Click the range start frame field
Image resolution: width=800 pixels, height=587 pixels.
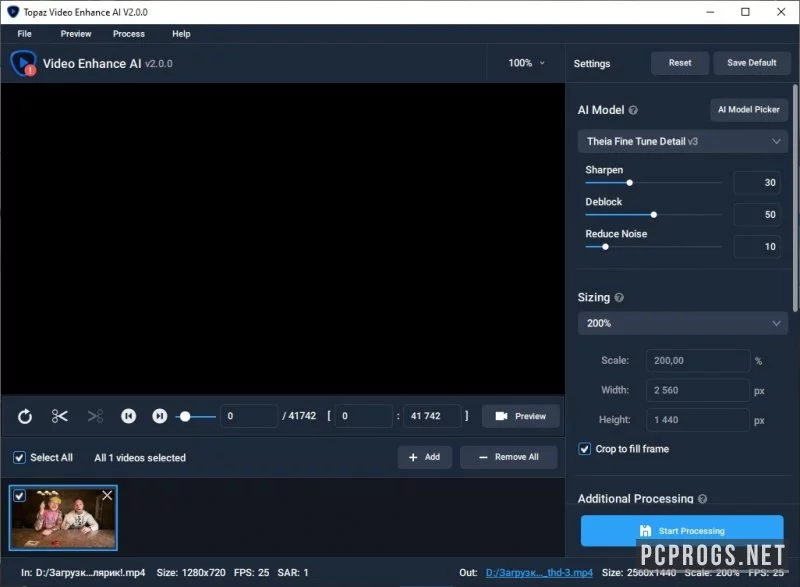click(363, 416)
